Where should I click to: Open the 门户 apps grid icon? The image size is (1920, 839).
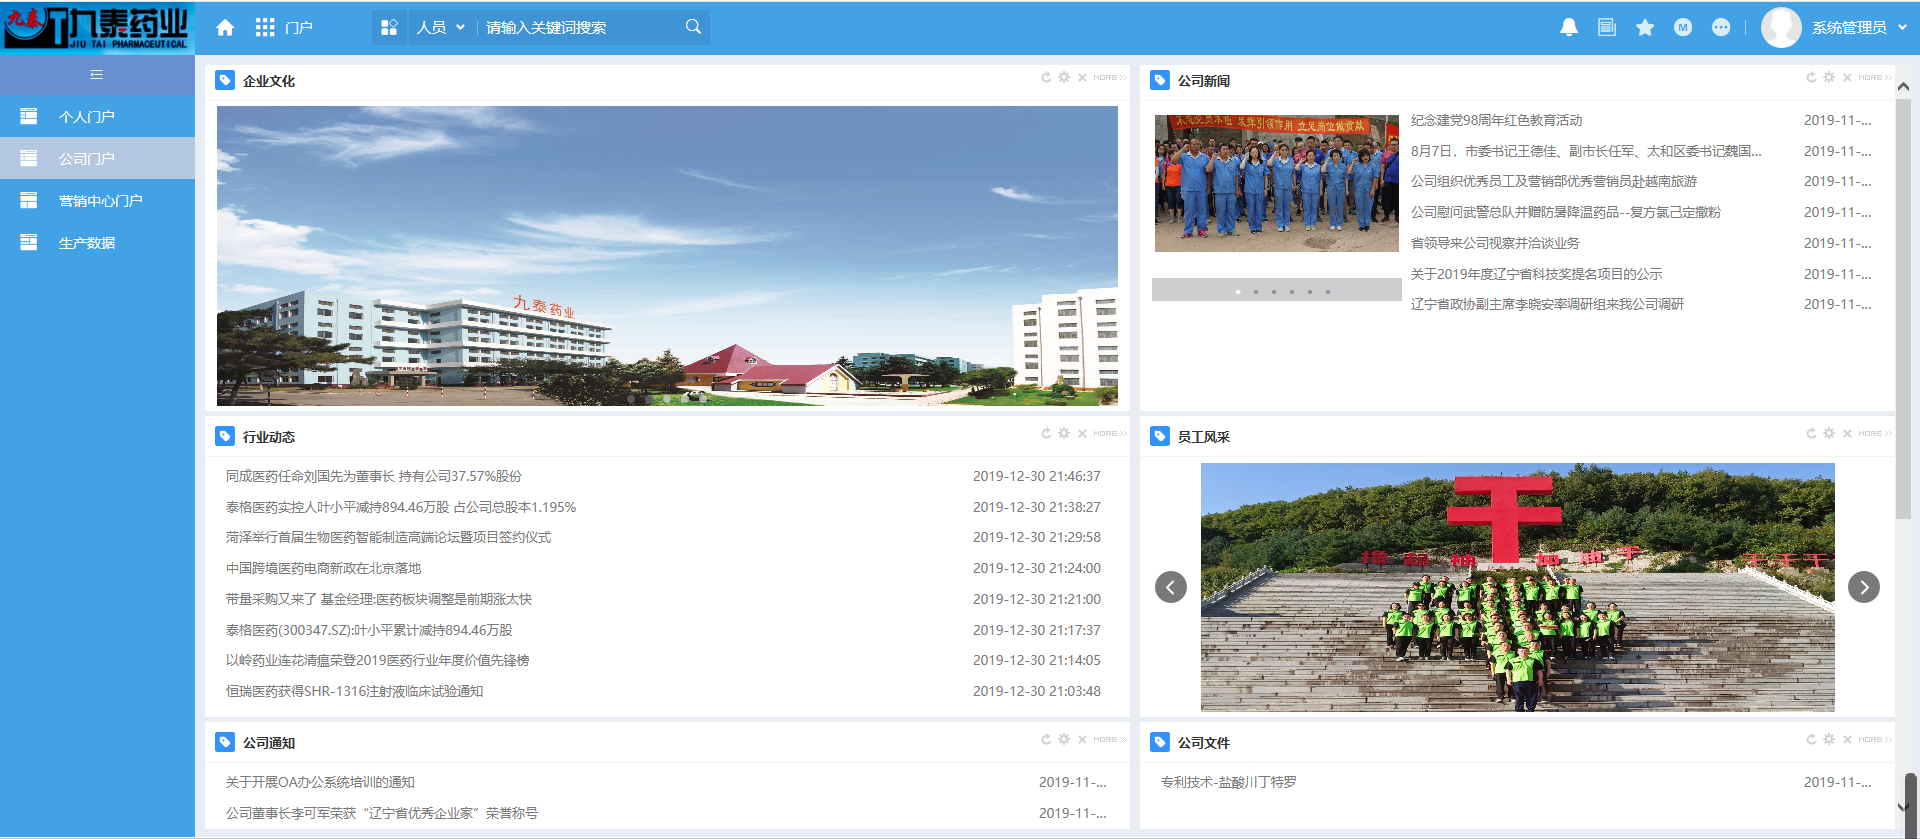pyautogui.click(x=265, y=28)
